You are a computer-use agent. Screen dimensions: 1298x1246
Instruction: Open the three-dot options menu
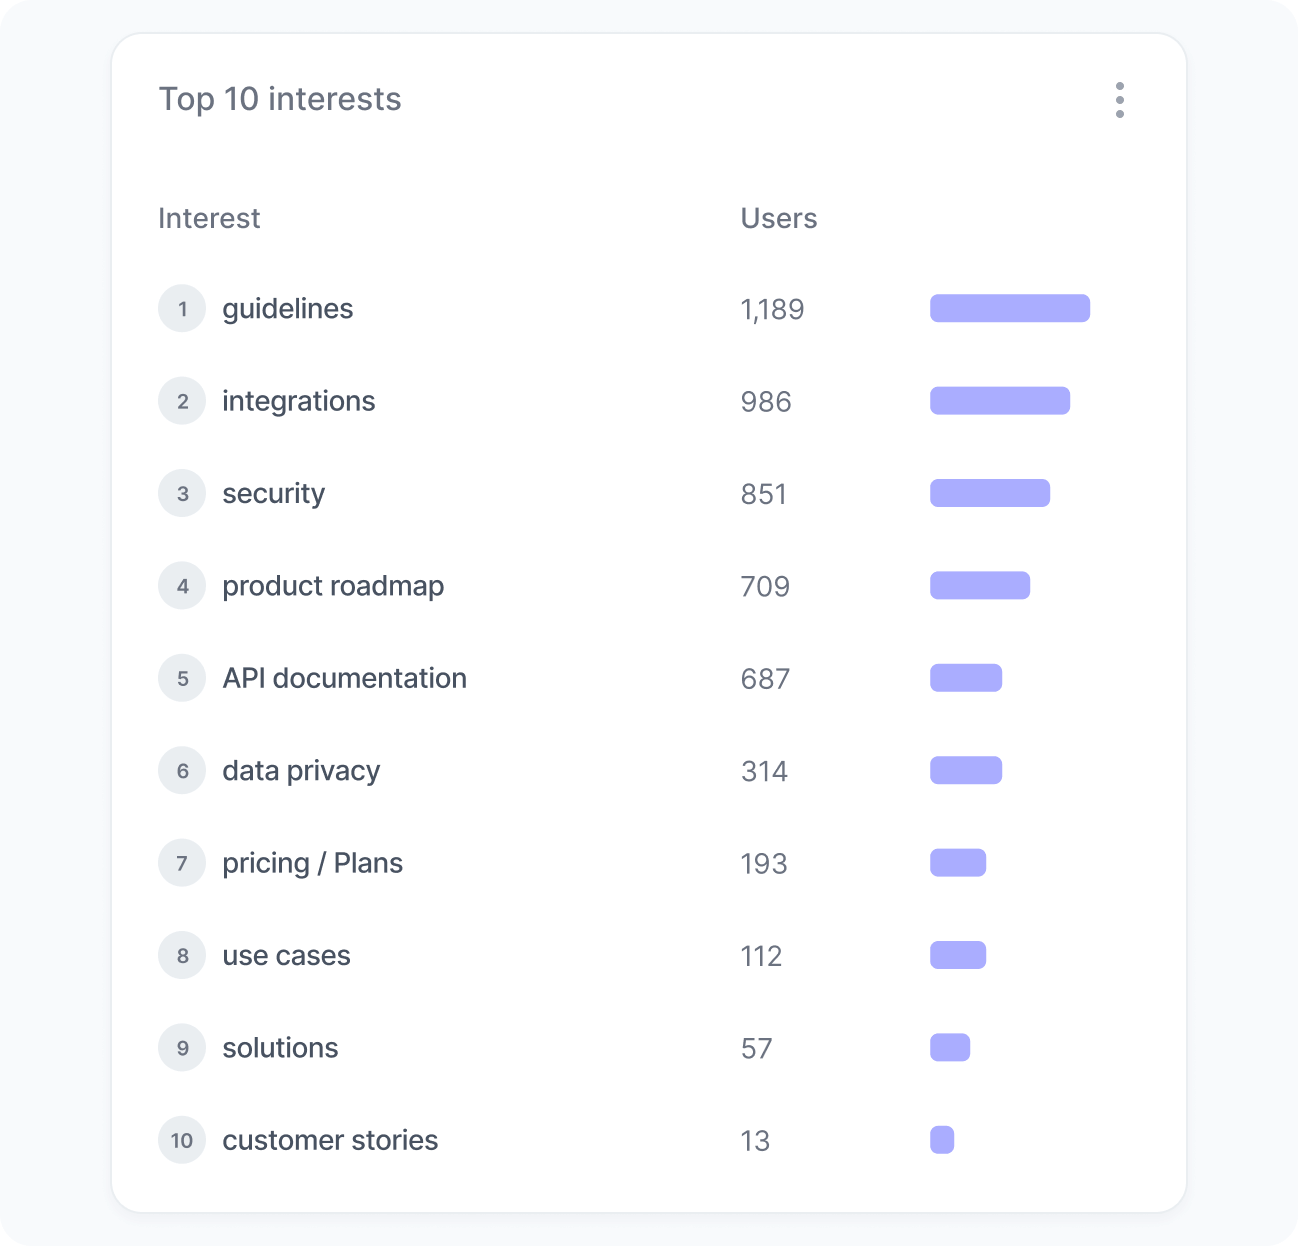pyautogui.click(x=1120, y=99)
